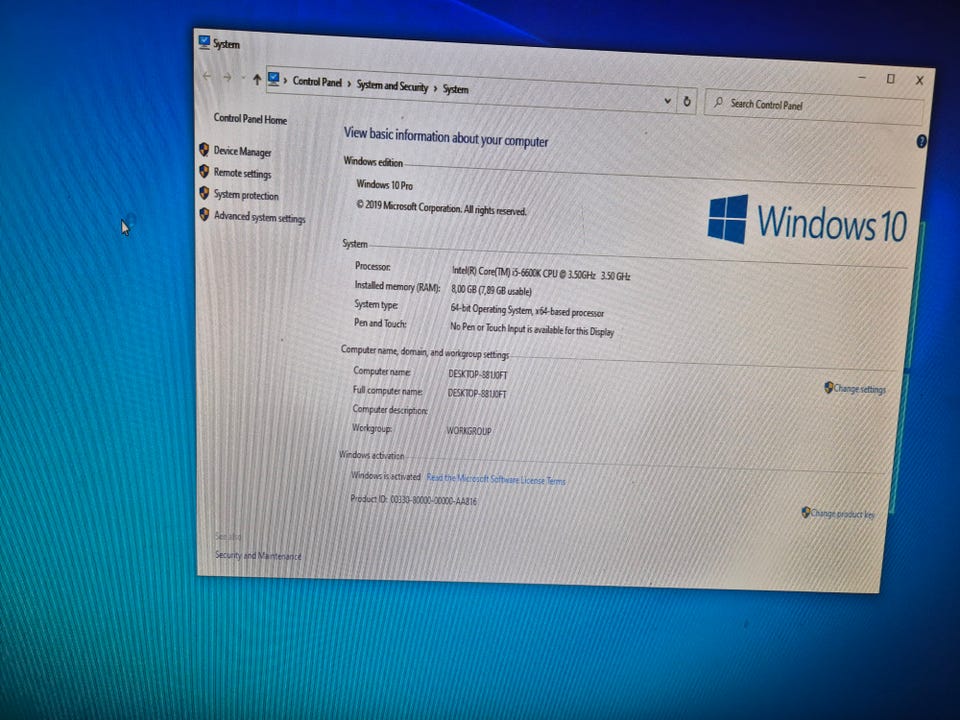The height and width of the screenshot is (720, 960).
Task: Click the Remote settings shield icon
Action: [204, 171]
